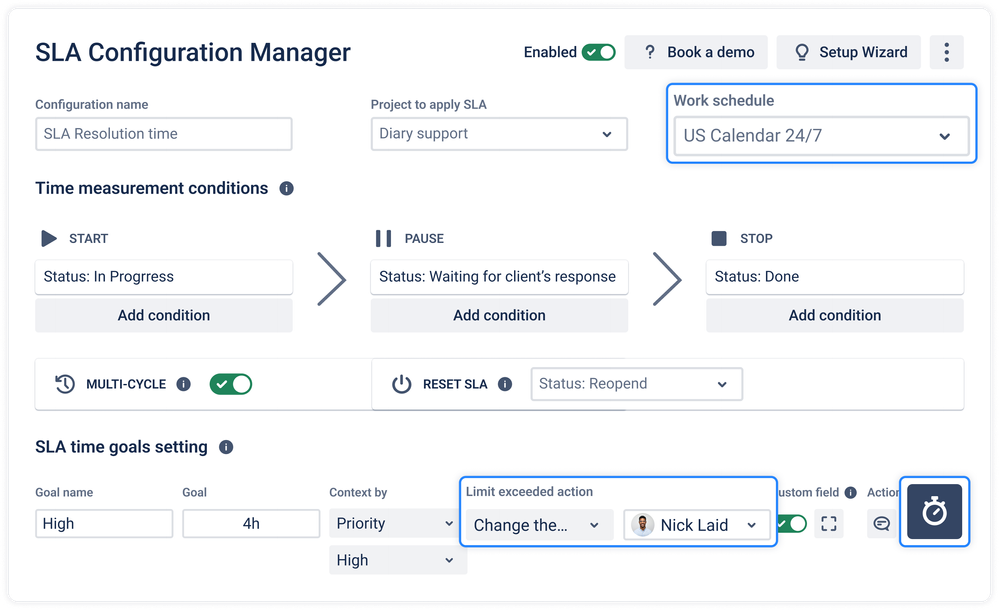Image resolution: width=999 pixels, height=610 pixels.
Task: Click the info icon next to MULTI-CYCLE
Action: [183, 384]
